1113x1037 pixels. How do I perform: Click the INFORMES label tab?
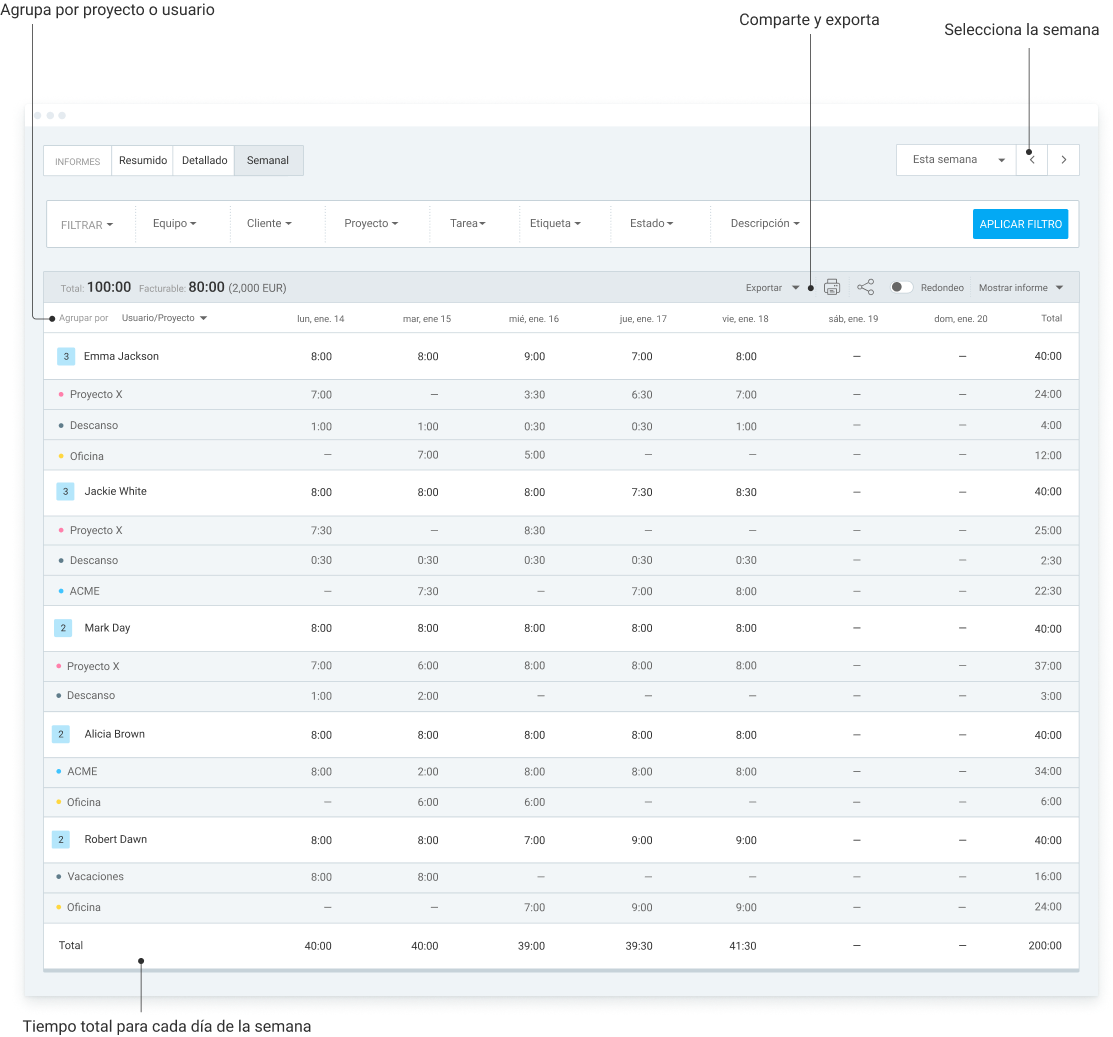(77, 161)
